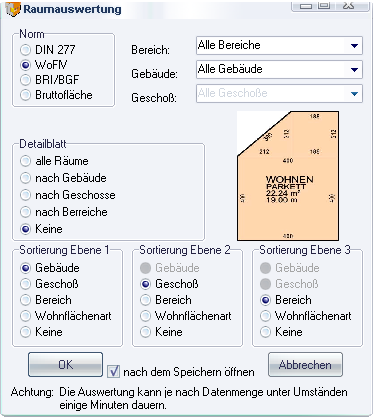The width and height of the screenshot is (373, 417).
Task: Click the Abbrechen button
Action: 305,365
